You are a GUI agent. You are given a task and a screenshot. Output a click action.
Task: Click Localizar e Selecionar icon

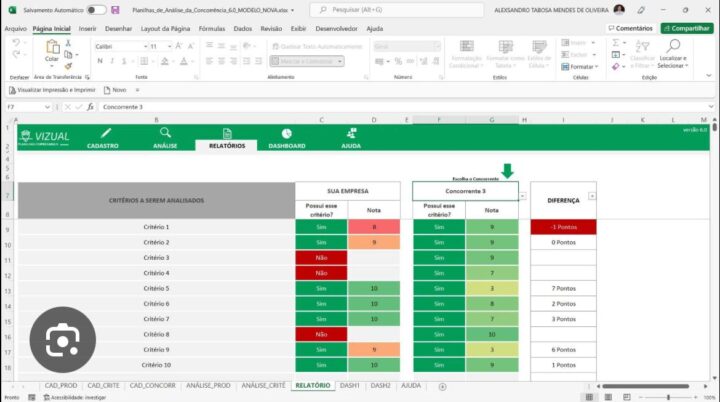pyautogui.click(x=673, y=48)
